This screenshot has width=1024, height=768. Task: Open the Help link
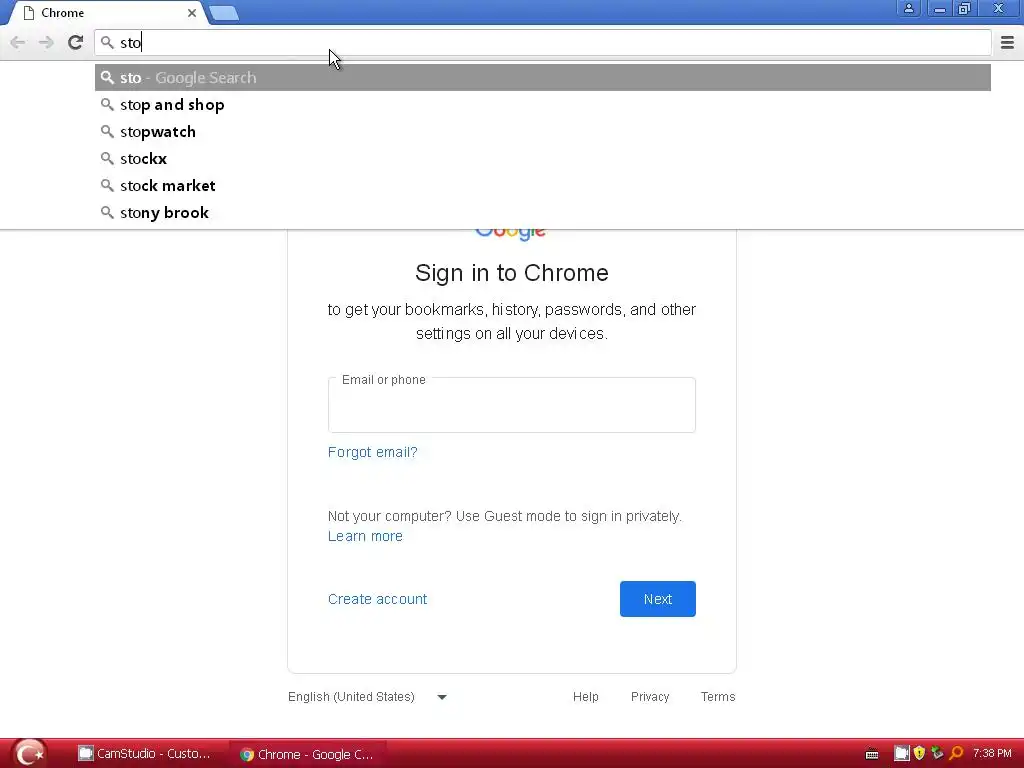[x=586, y=697]
